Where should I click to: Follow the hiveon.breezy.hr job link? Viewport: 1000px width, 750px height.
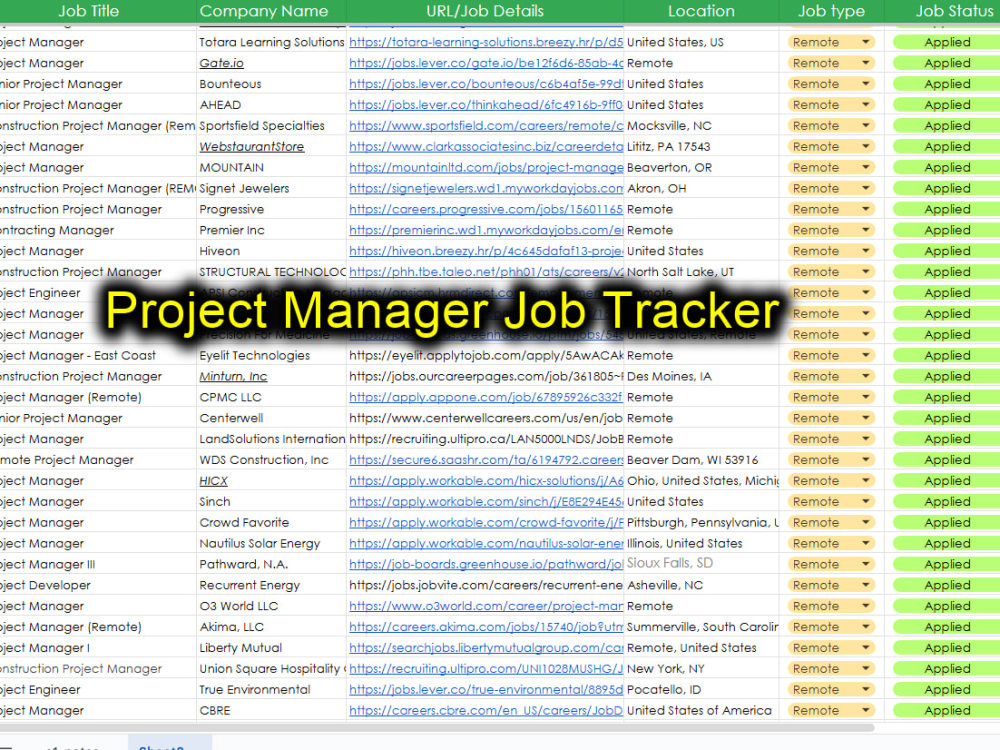(x=486, y=251)
